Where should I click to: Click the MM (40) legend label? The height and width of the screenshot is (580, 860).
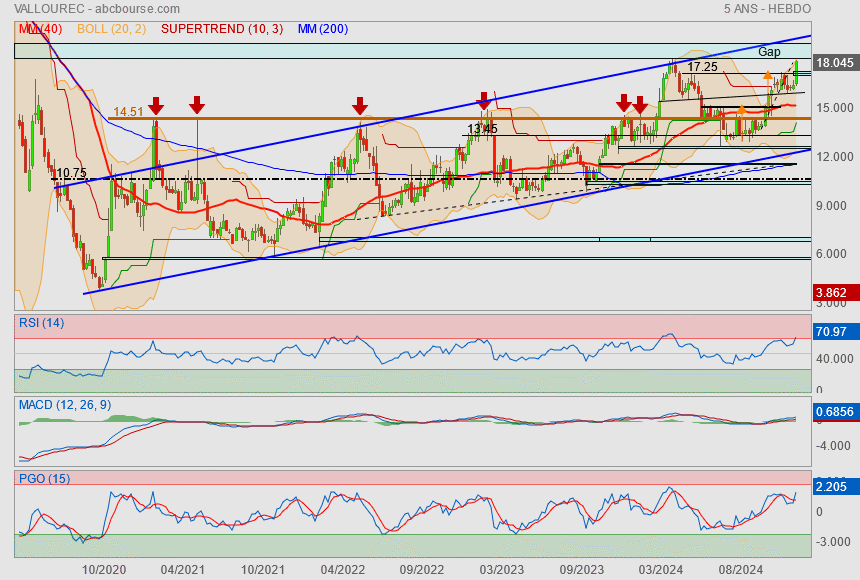[x=41, y=29]
